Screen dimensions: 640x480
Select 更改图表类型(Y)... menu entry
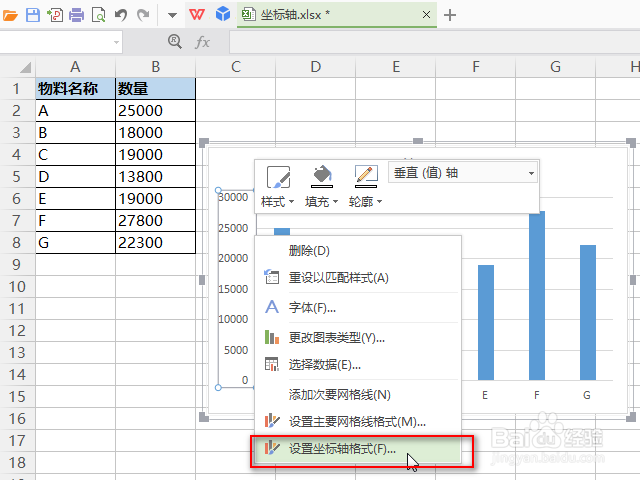(358, 338)
